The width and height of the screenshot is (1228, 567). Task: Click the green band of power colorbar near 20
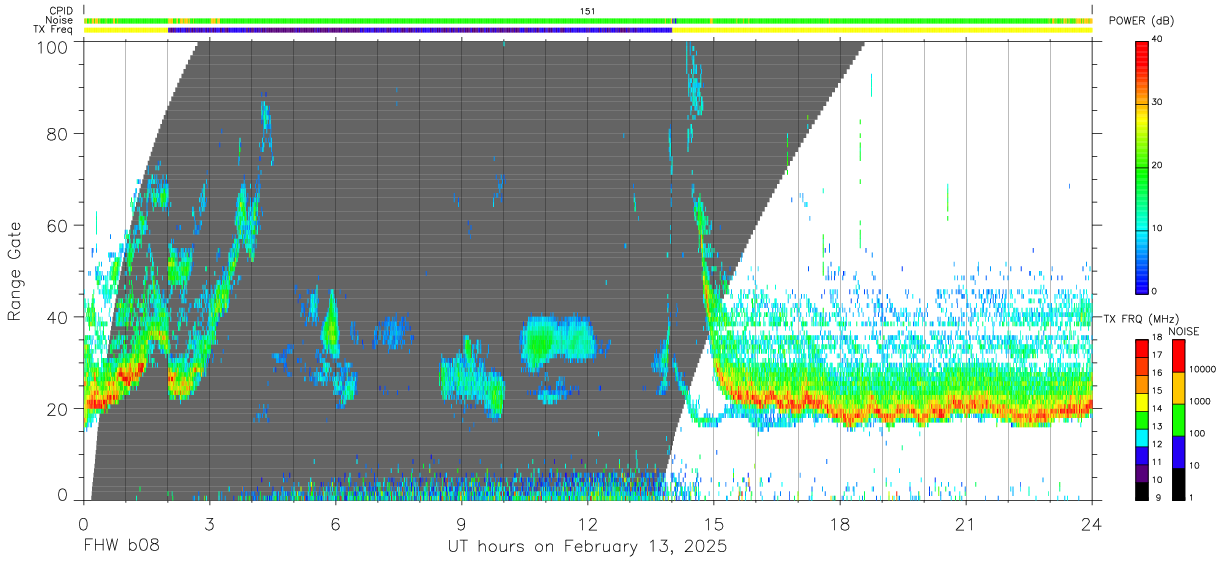pyautogui.click(x=1142, y=166)
